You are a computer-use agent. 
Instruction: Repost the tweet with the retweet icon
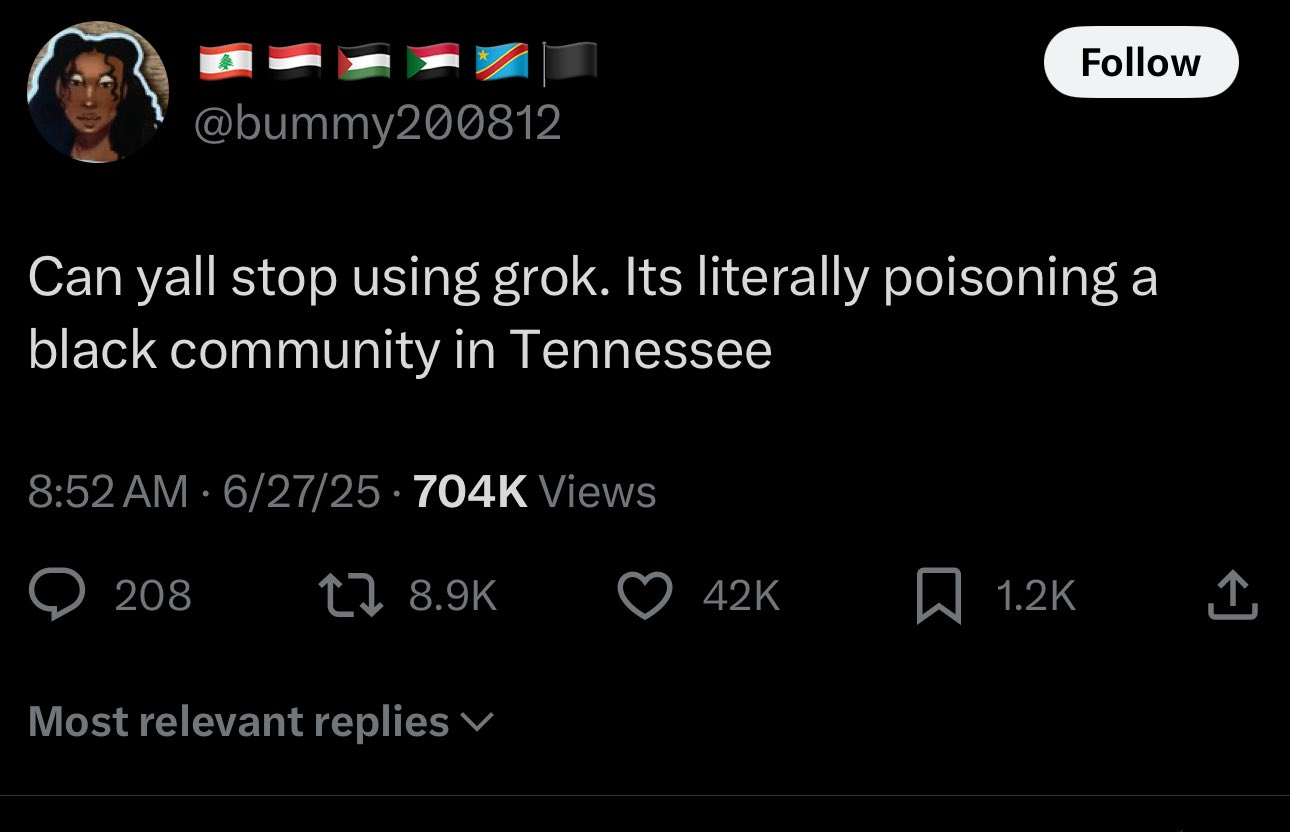click(349, 595)
